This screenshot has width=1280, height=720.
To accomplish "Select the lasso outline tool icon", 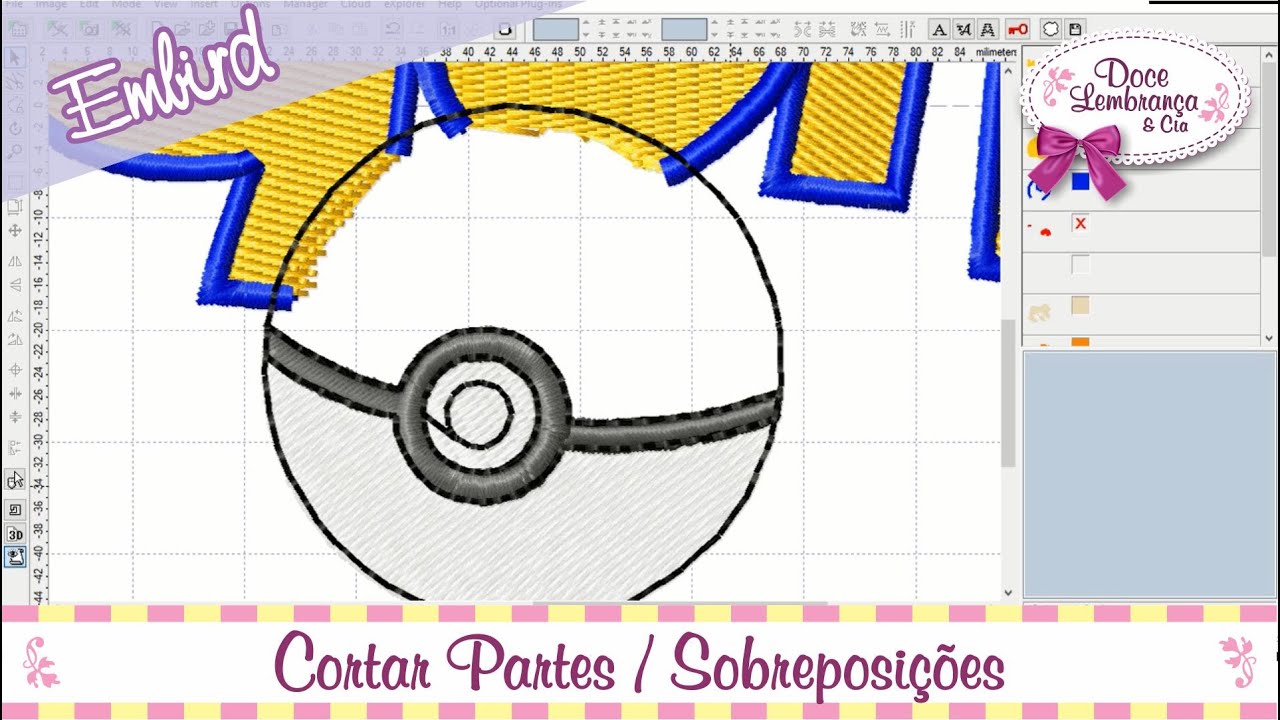I will click(x=1051, y=30).
